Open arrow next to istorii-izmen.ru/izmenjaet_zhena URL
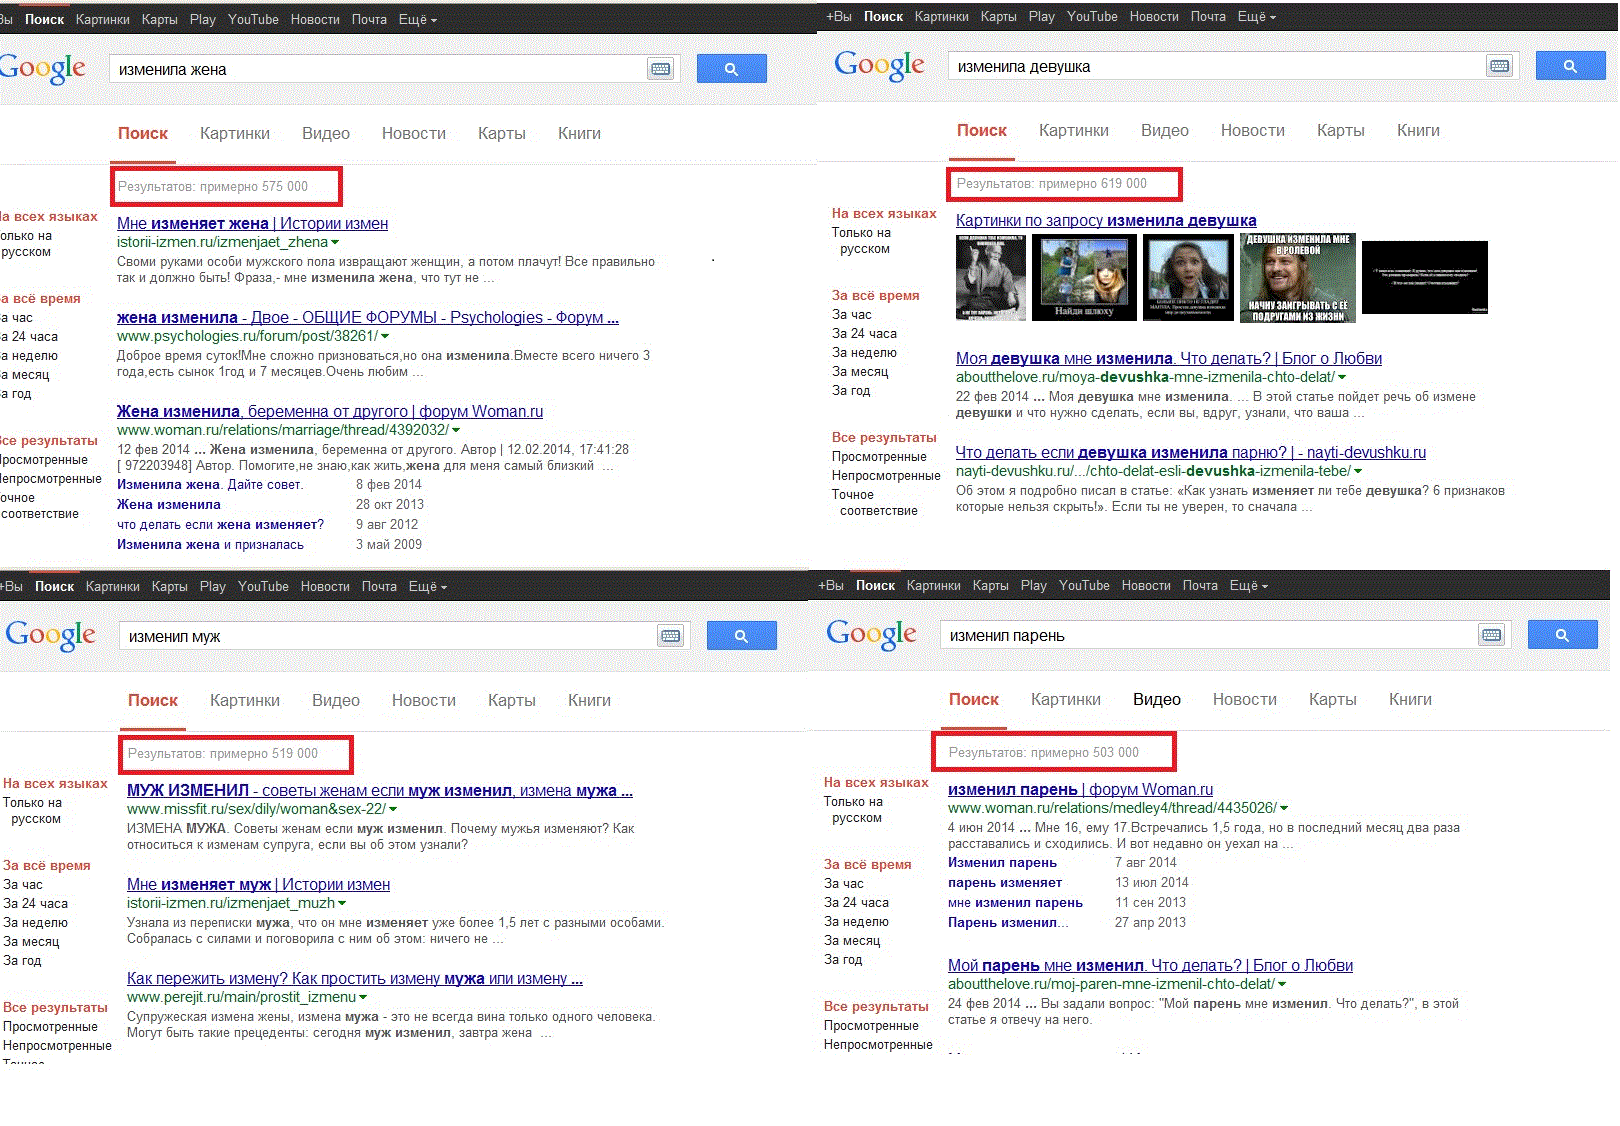1620x1126 pixels. point(335,242)
